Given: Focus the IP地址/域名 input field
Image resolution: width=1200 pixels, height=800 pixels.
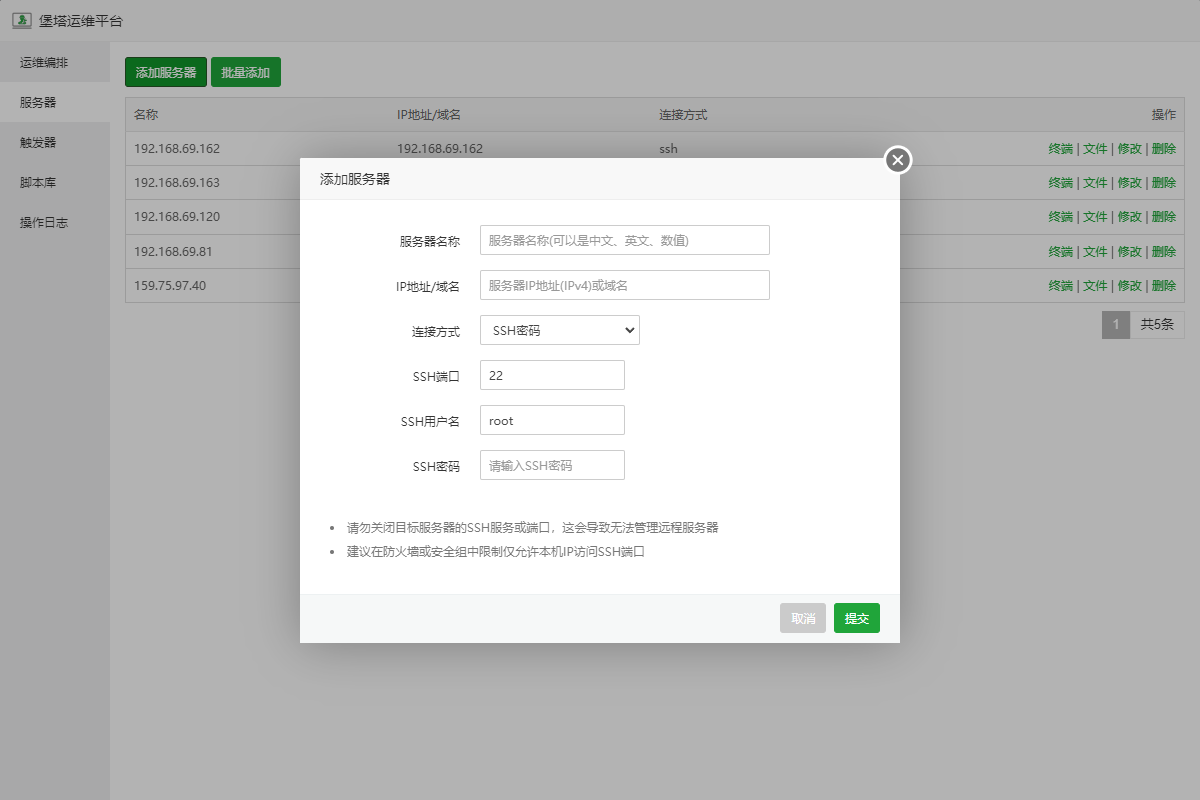Looking at the screenshot, I should coord(624,285).
